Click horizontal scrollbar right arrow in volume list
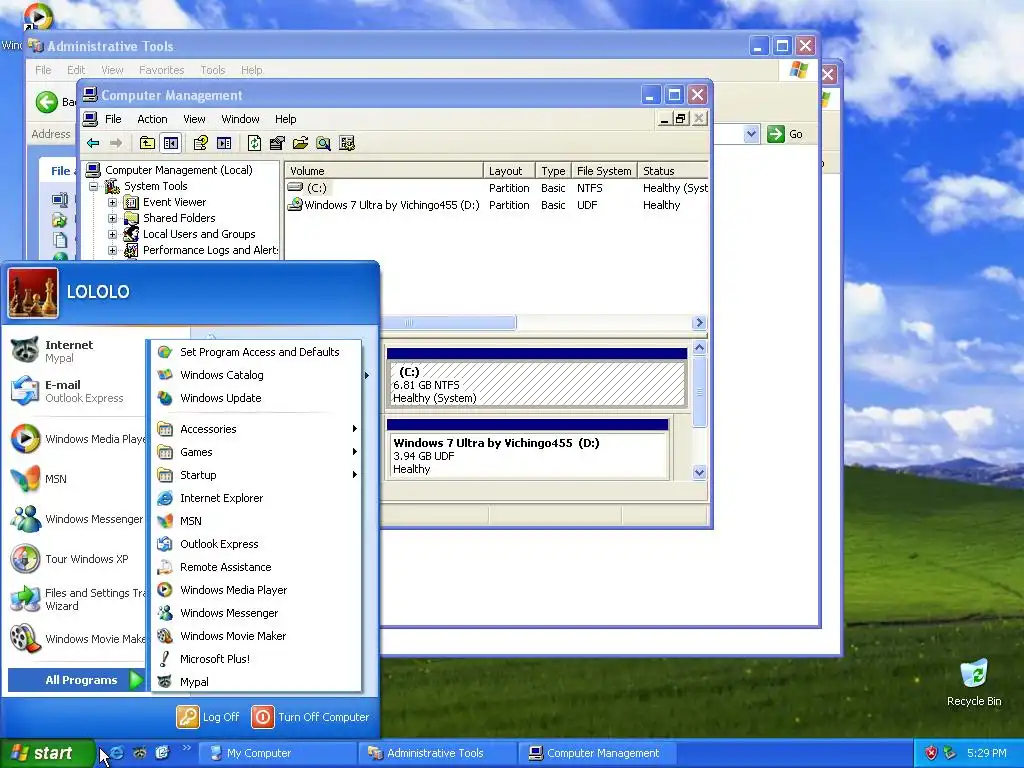 [x=699, y=323]
